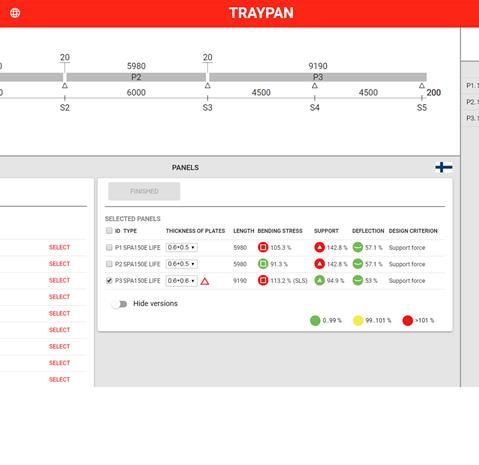Click the BENDING STRESS column header
479x465 pixels.
(x=280, y=231)
